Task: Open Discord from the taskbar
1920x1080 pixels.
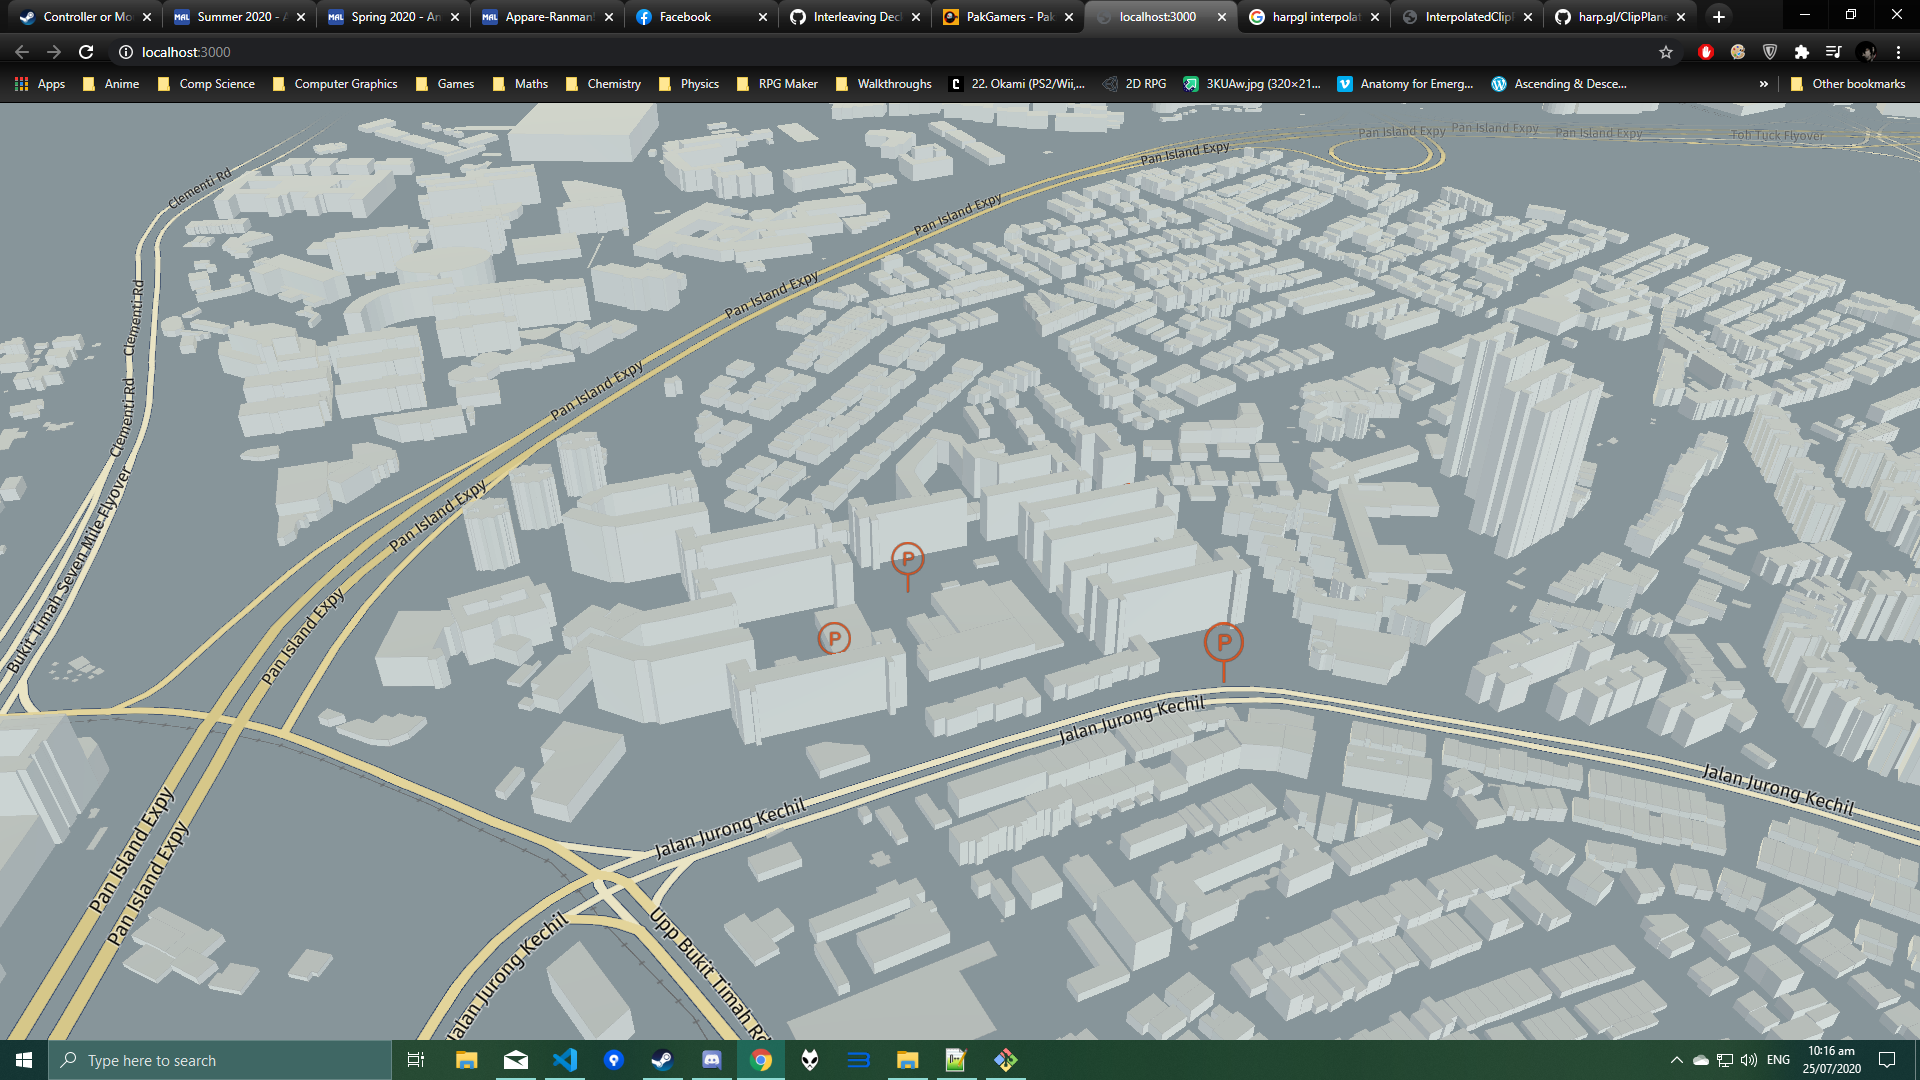Action: pos(711,1060)
